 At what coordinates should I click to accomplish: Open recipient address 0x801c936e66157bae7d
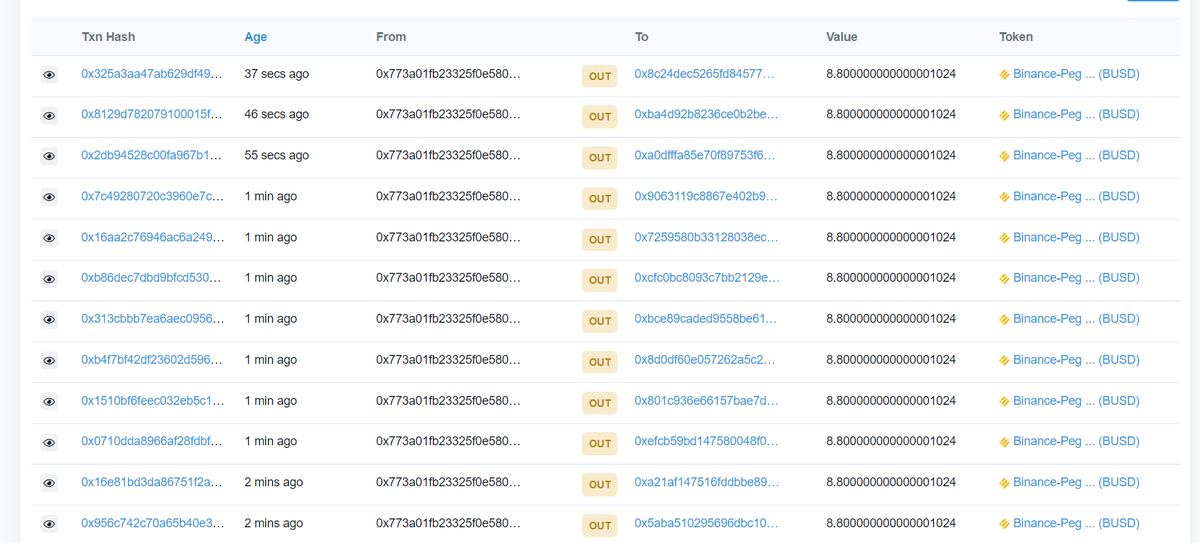point(706,401)
